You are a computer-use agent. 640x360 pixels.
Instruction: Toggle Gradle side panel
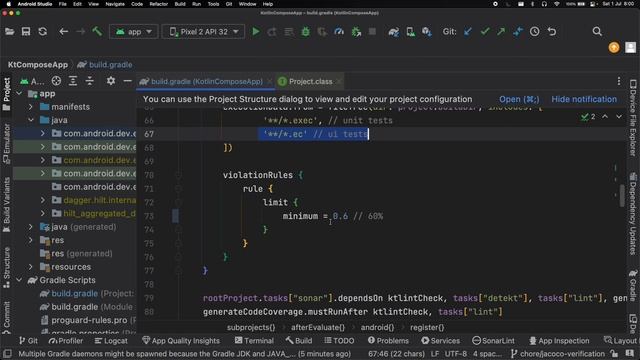click(633, 285)
